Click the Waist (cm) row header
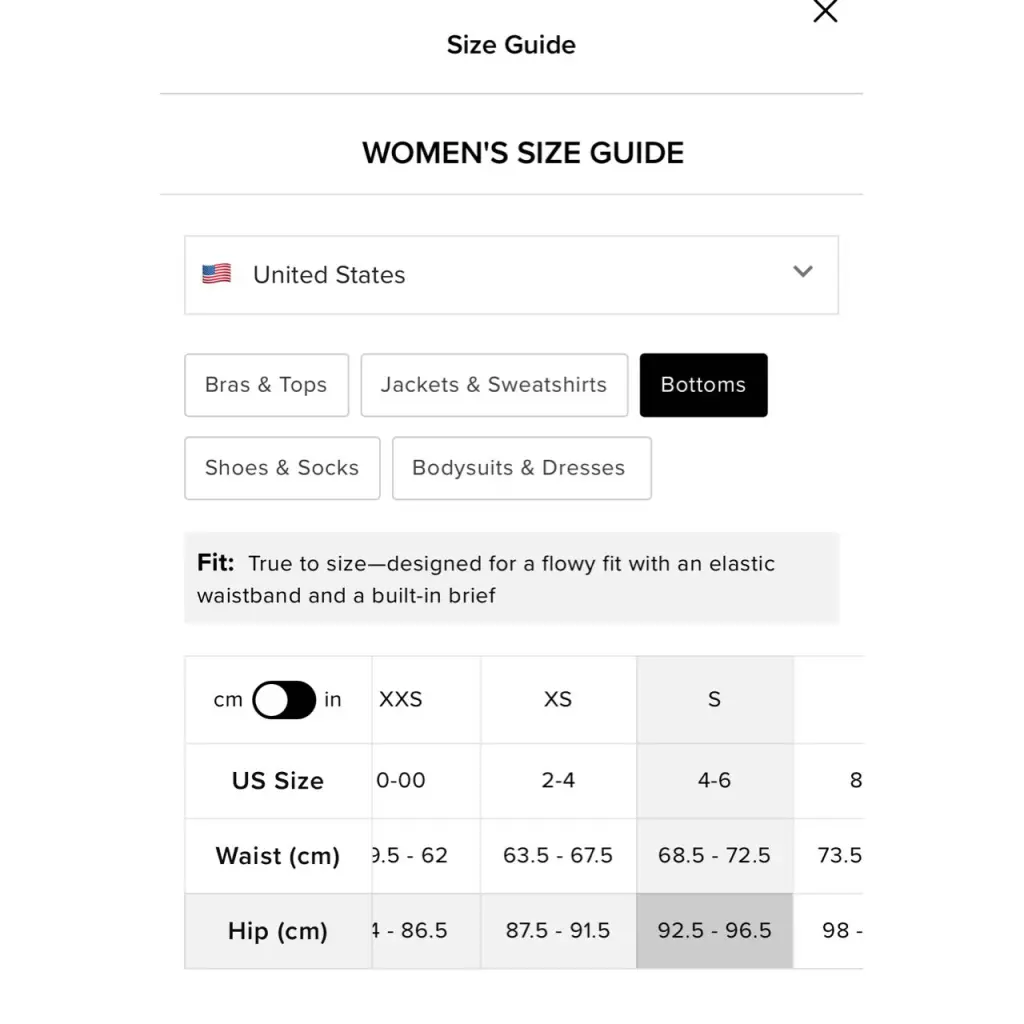 tap(278, 856)
